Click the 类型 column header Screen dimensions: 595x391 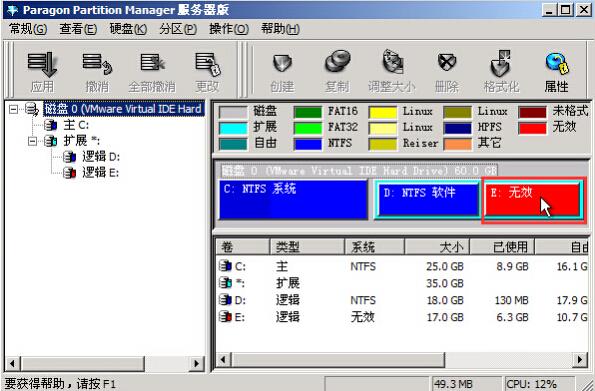tap(307, 248)
